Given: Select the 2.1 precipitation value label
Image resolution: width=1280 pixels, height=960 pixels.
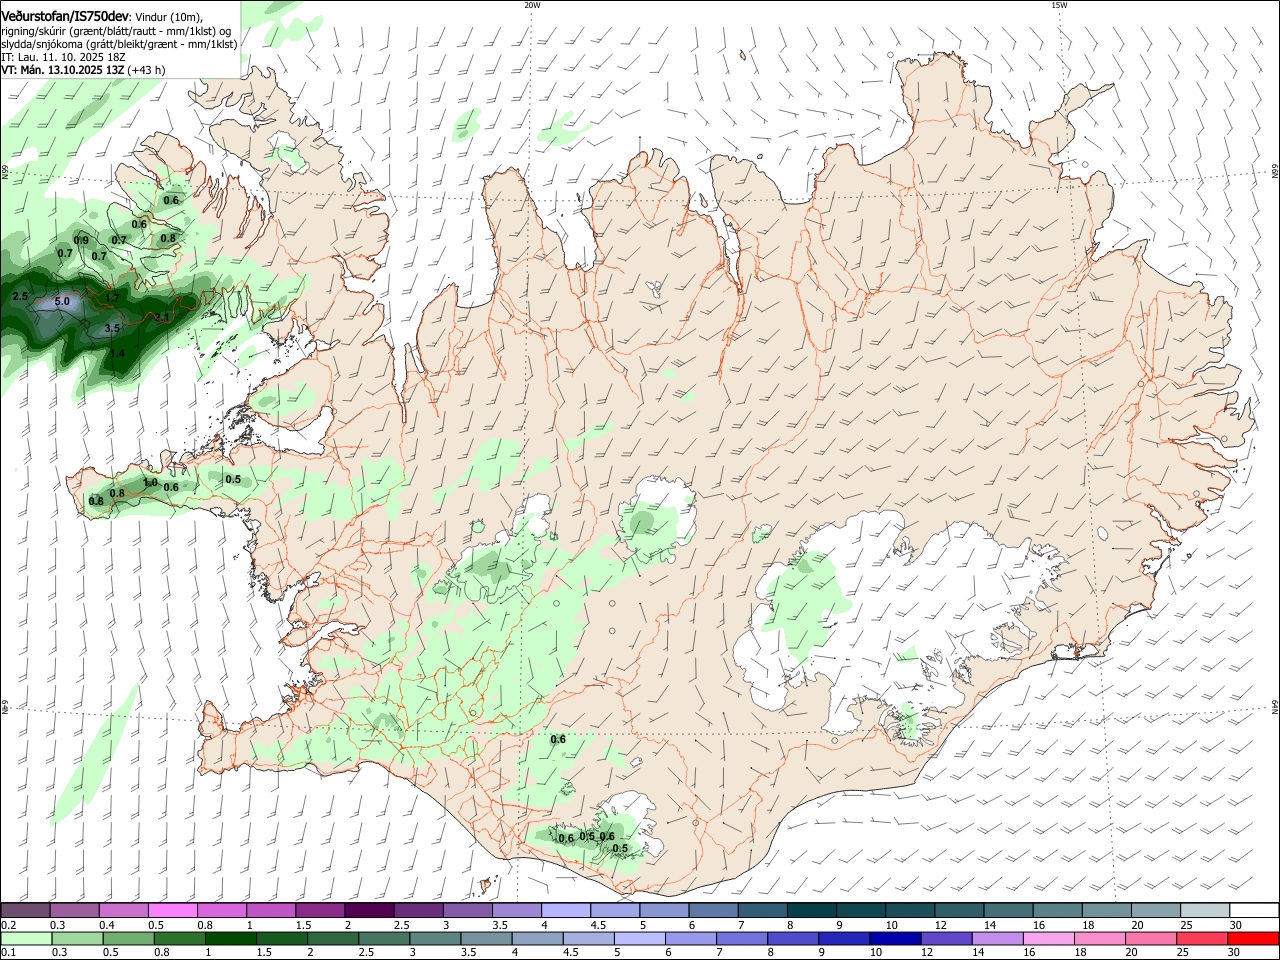Looking at the screenshot, I should pos(162,317).
